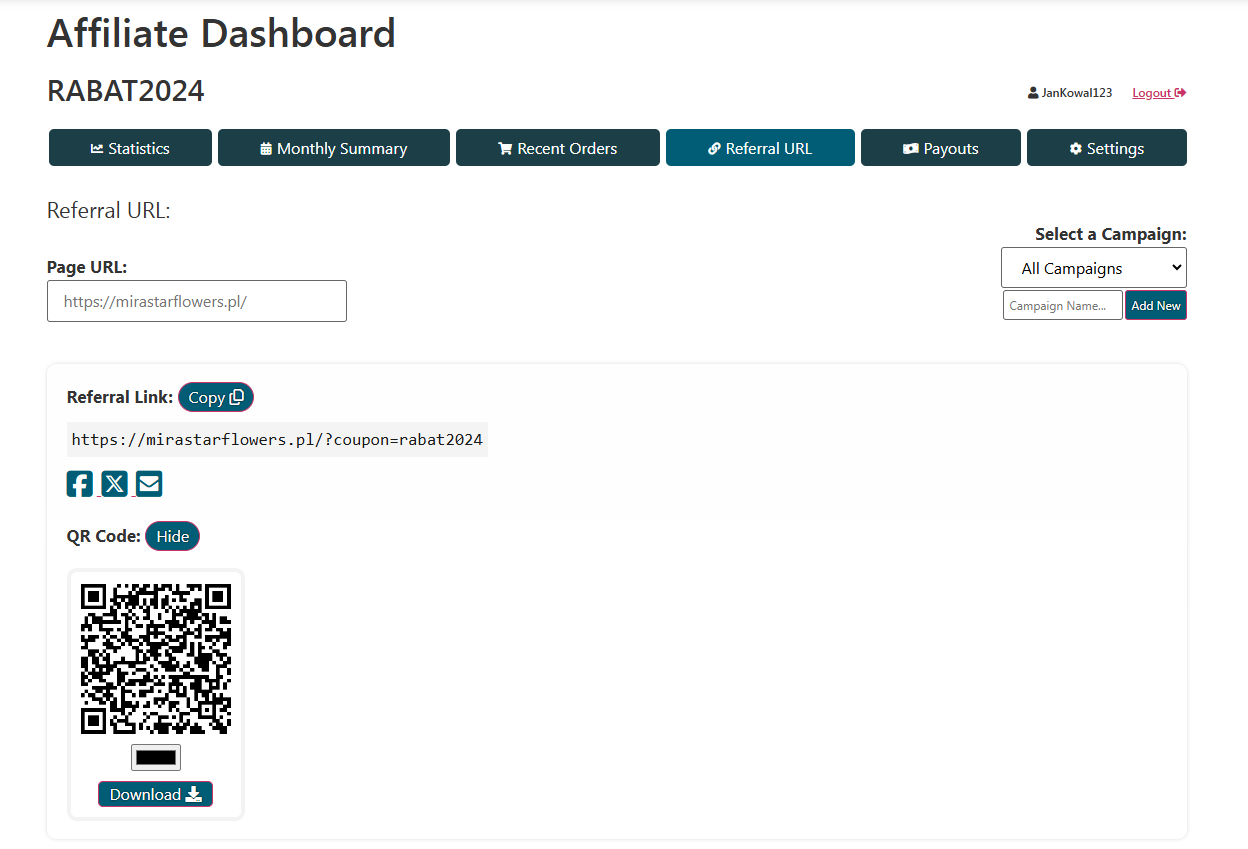Click the 'QR Code:' label
1248x849 pixels.
(104, 536)
